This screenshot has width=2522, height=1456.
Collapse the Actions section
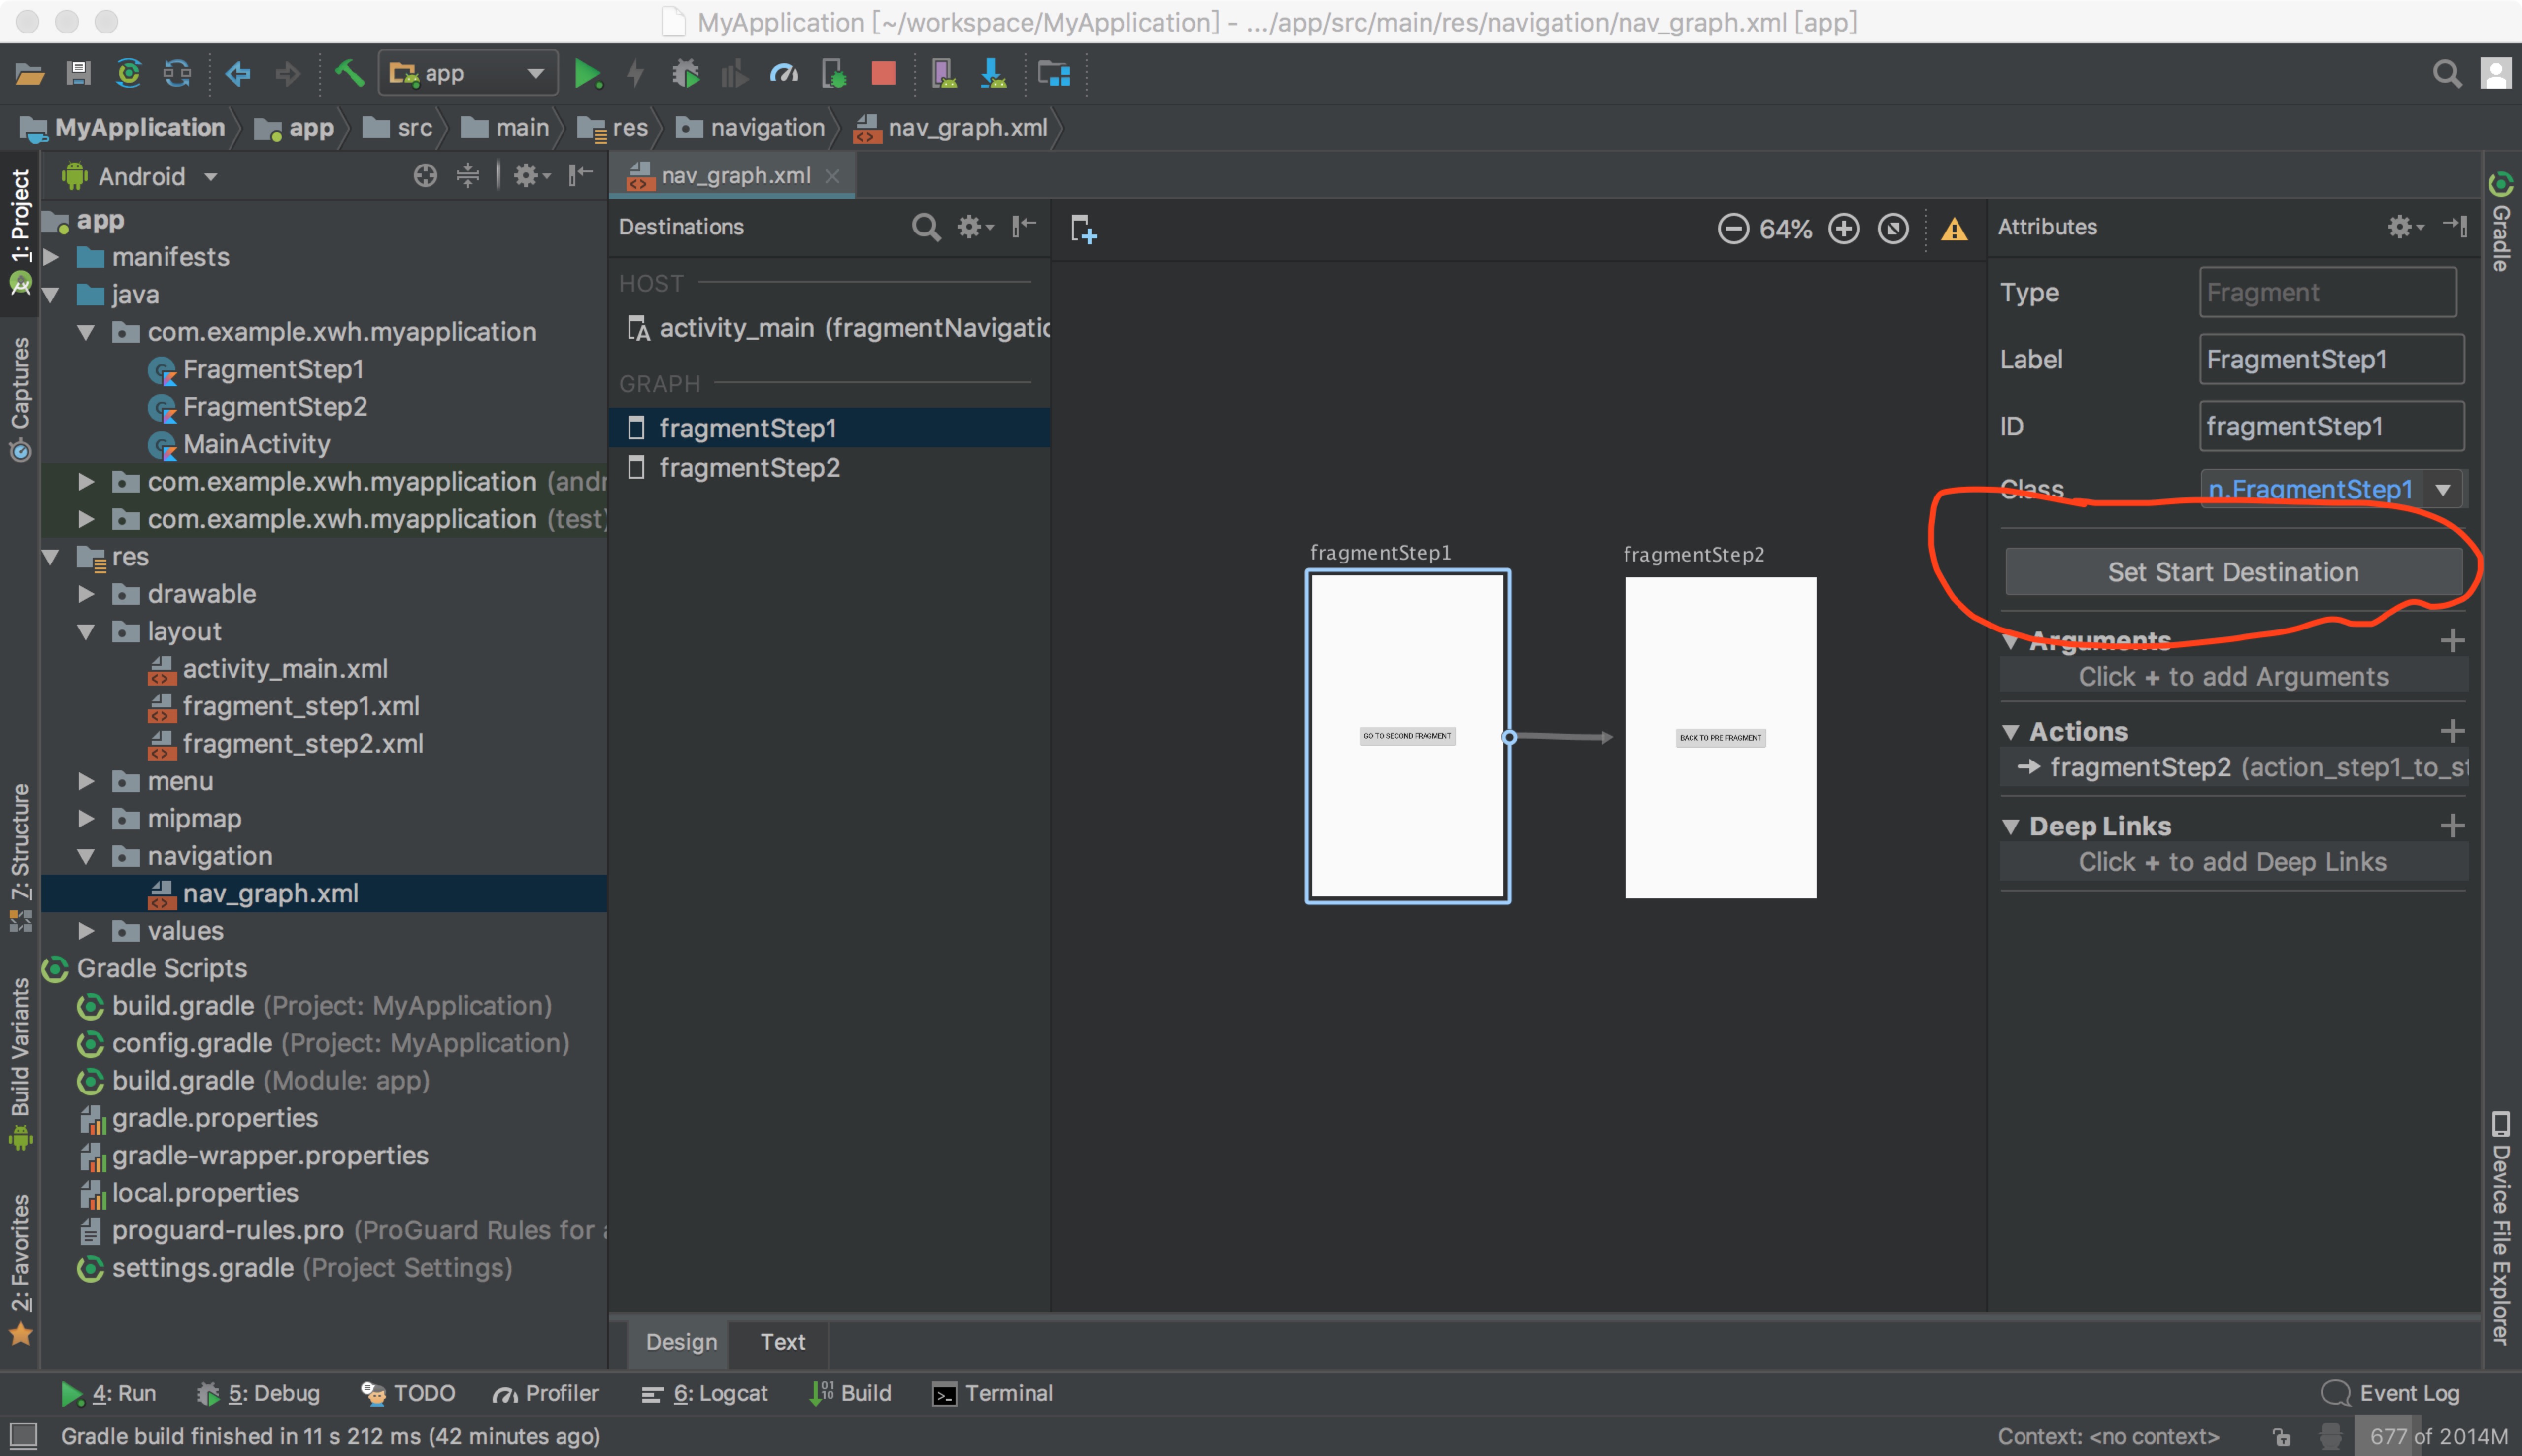[2010, 732]
